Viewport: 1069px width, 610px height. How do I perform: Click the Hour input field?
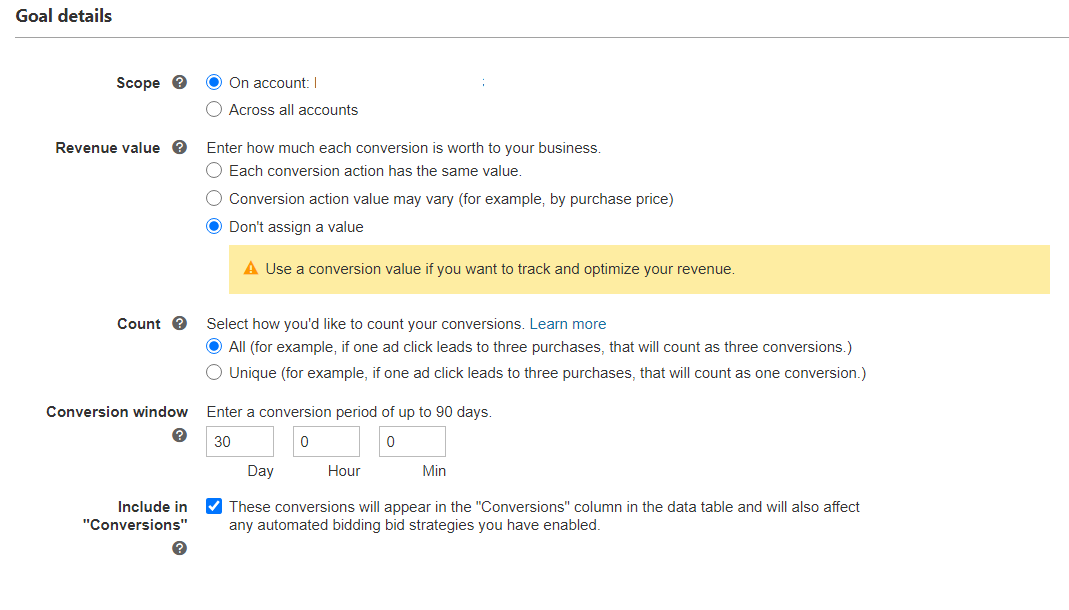[325, 441]
